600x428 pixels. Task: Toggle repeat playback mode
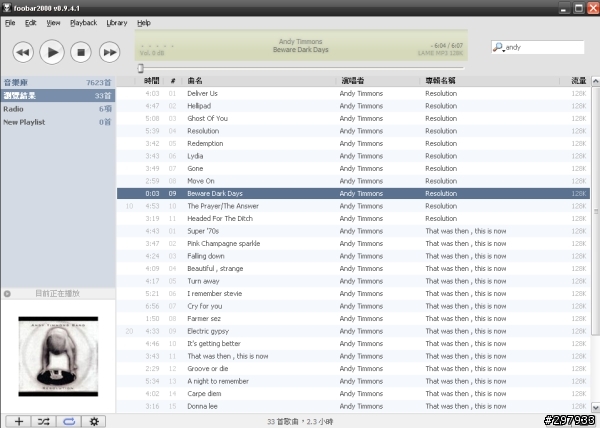(x=69, y=421)
